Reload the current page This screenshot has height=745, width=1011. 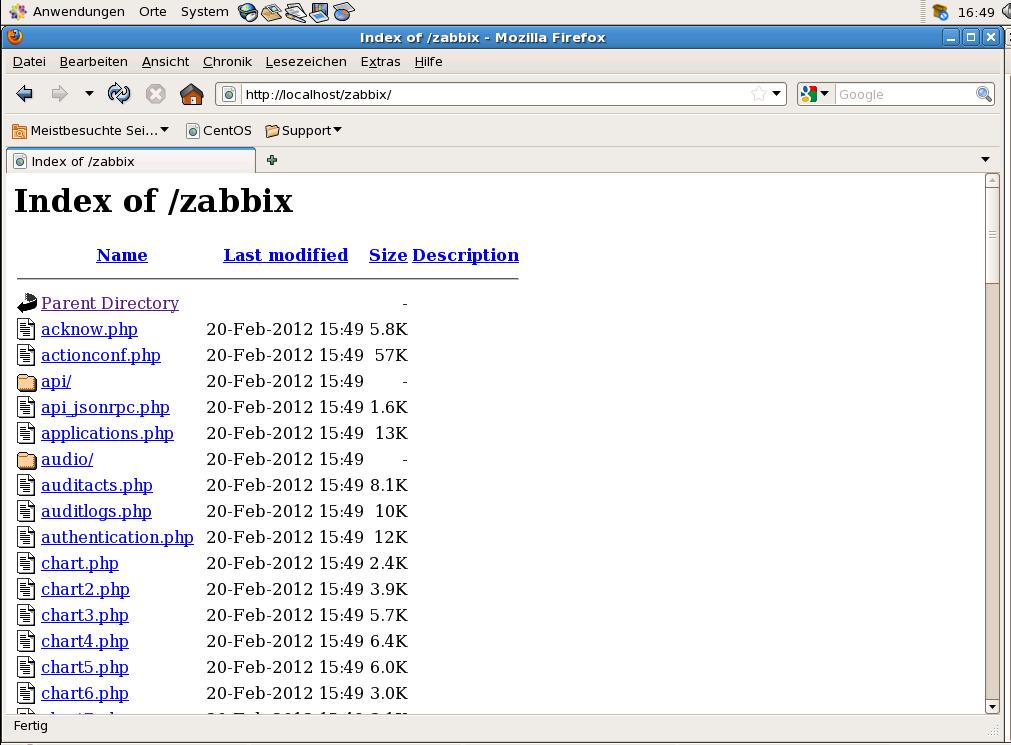pyautogui.click(x=119, y=94)
